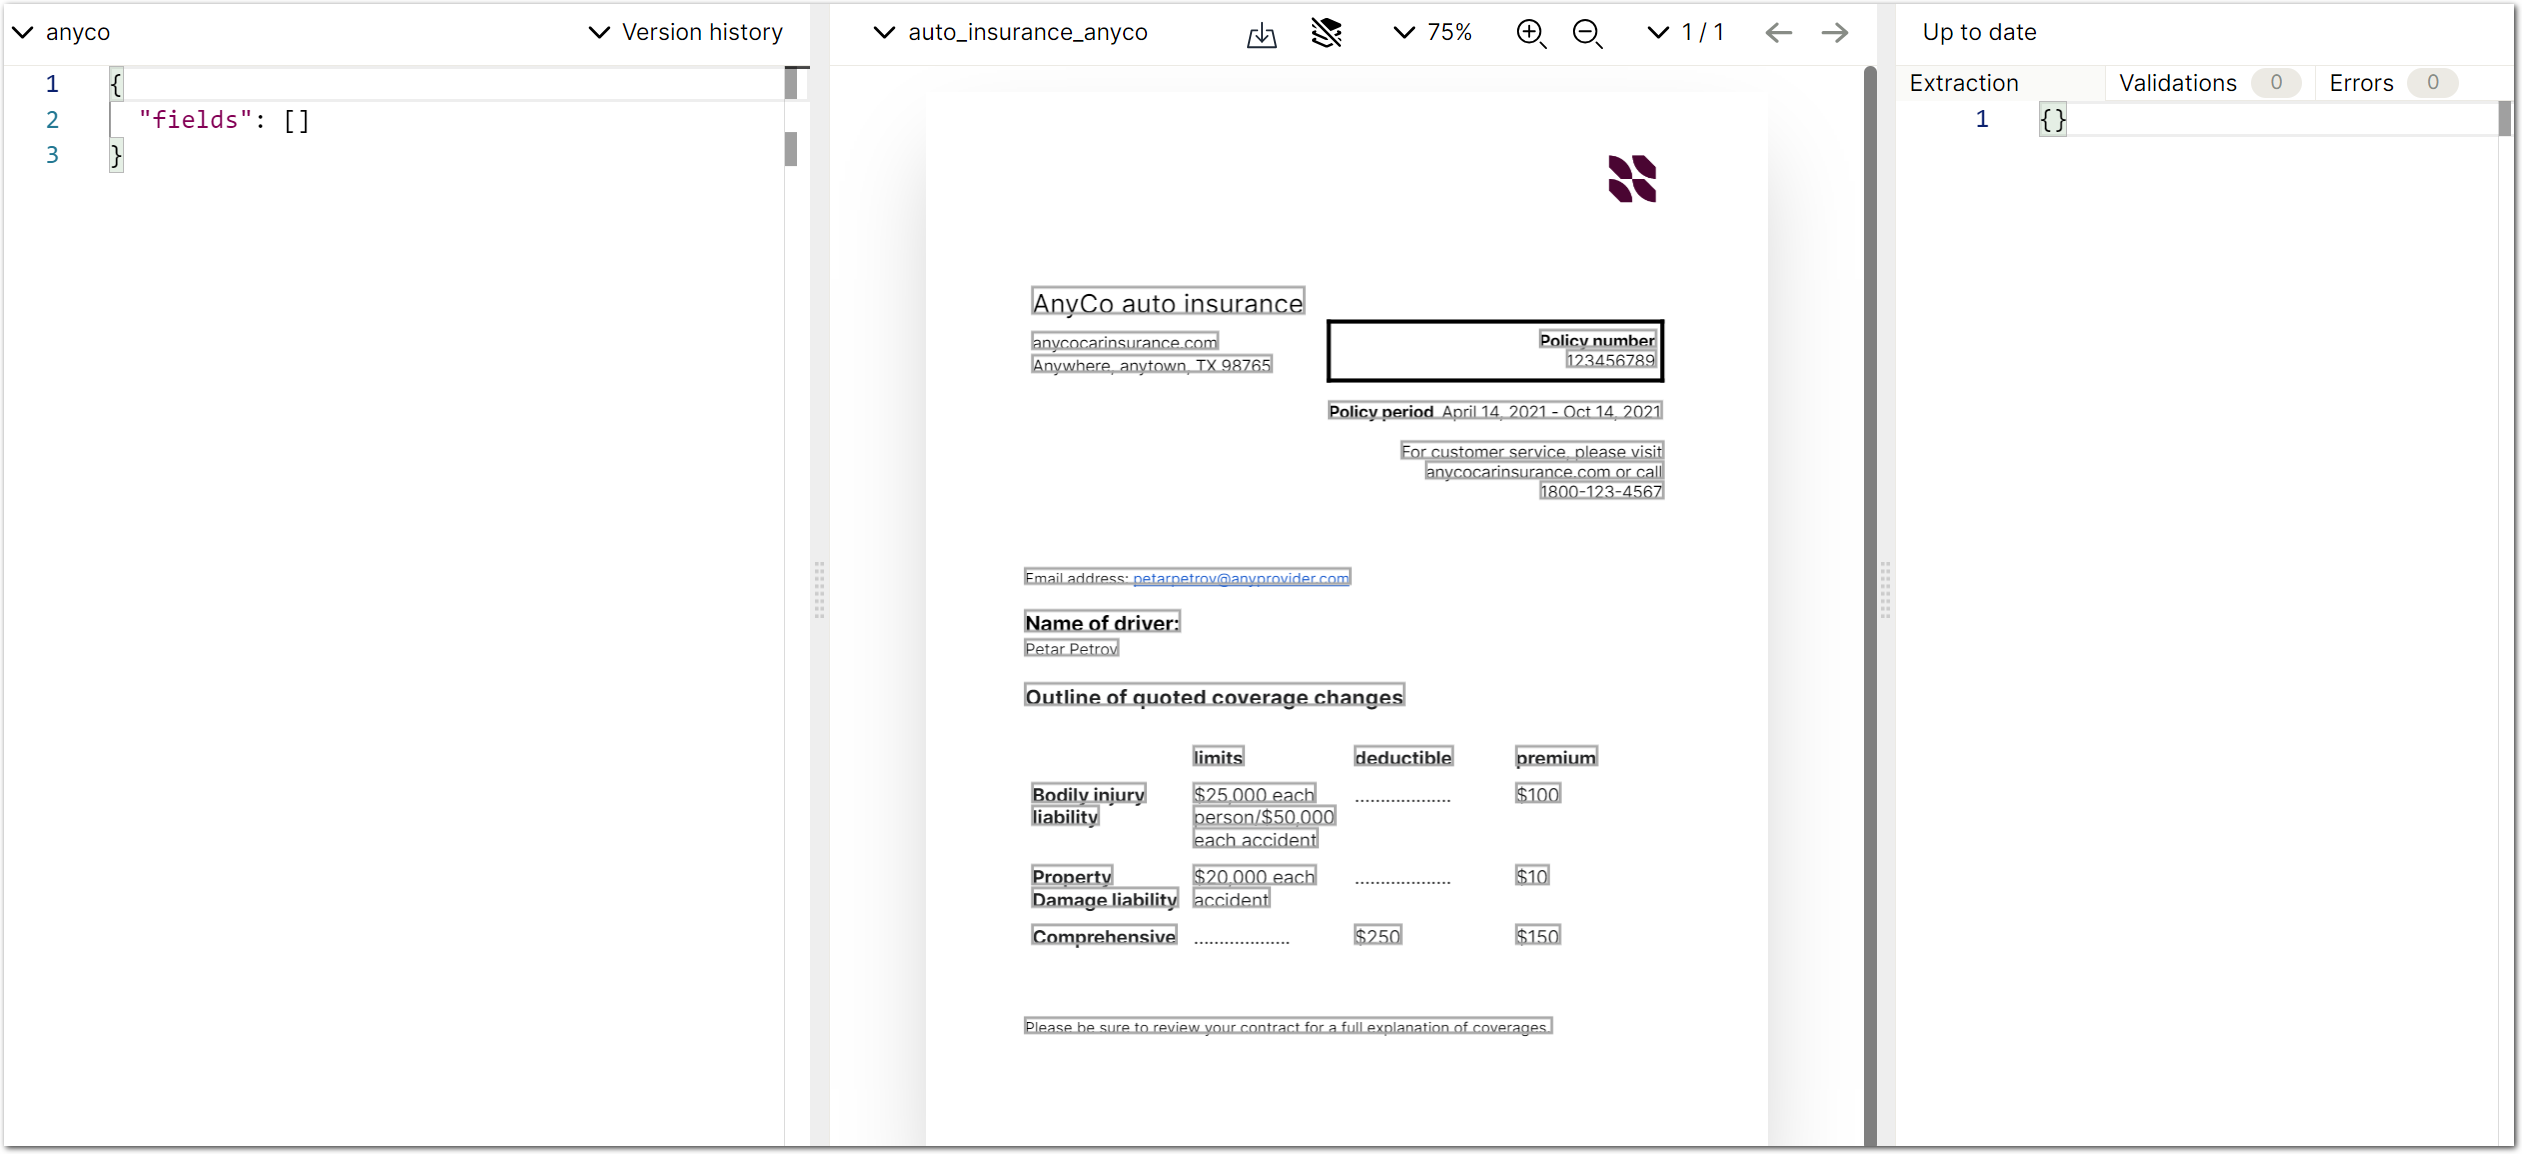Viewport: 2522px width, 1154px height.
Task: Click the divider handle between editor and document
Action: coord(819,590)
